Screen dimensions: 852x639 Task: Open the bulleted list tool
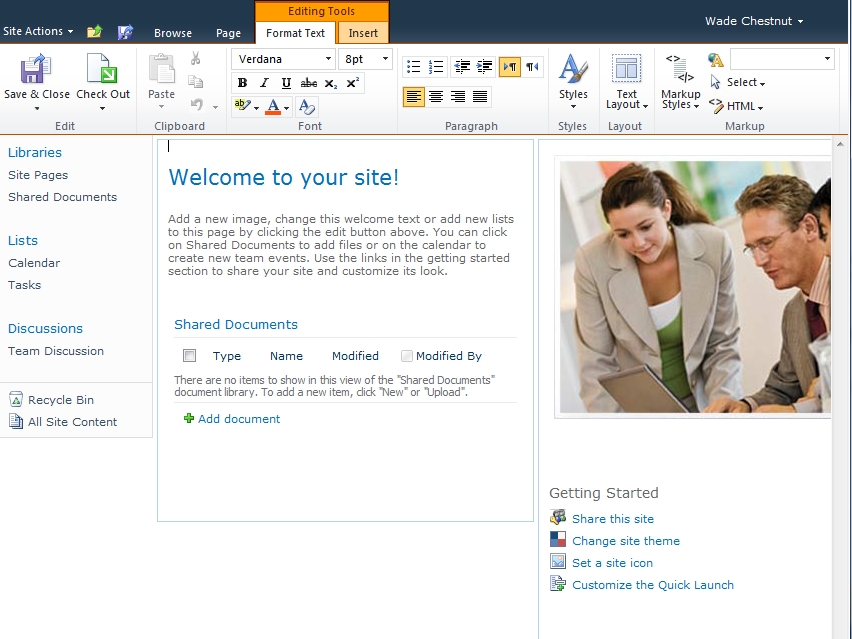414,66
